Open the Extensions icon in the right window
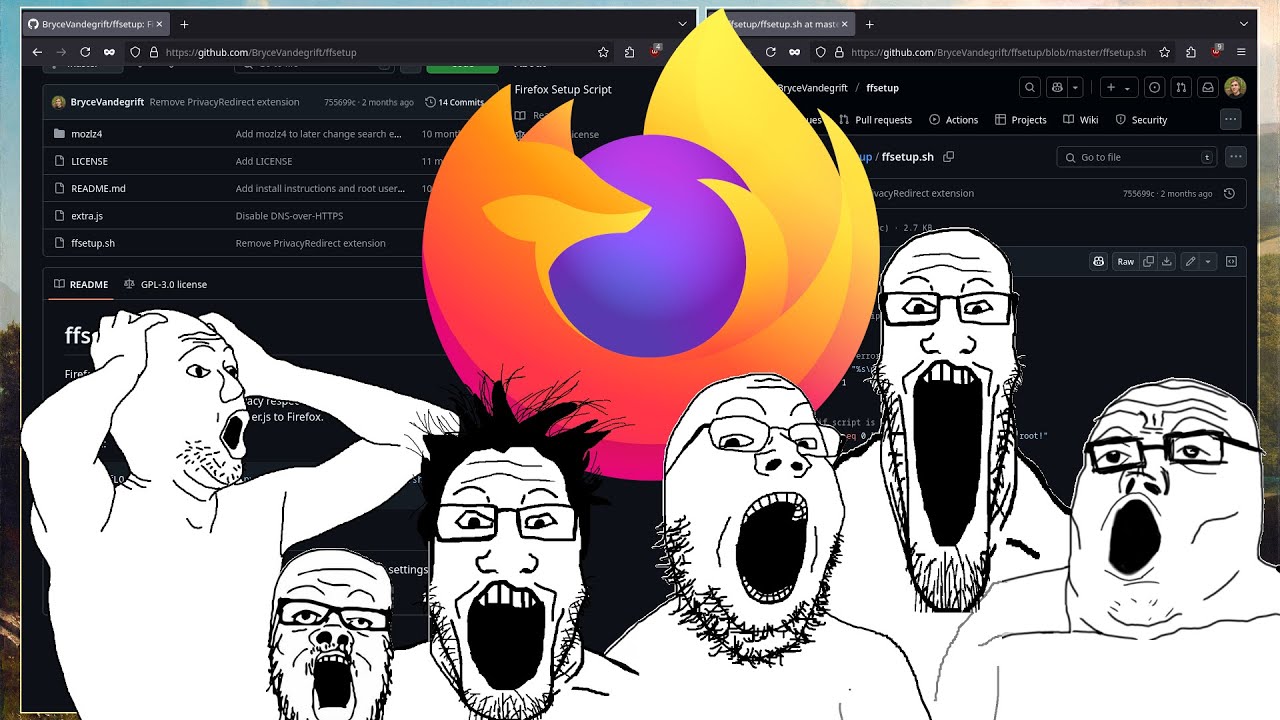This screenshot has width=1280, height=720. pos(1191,52)
